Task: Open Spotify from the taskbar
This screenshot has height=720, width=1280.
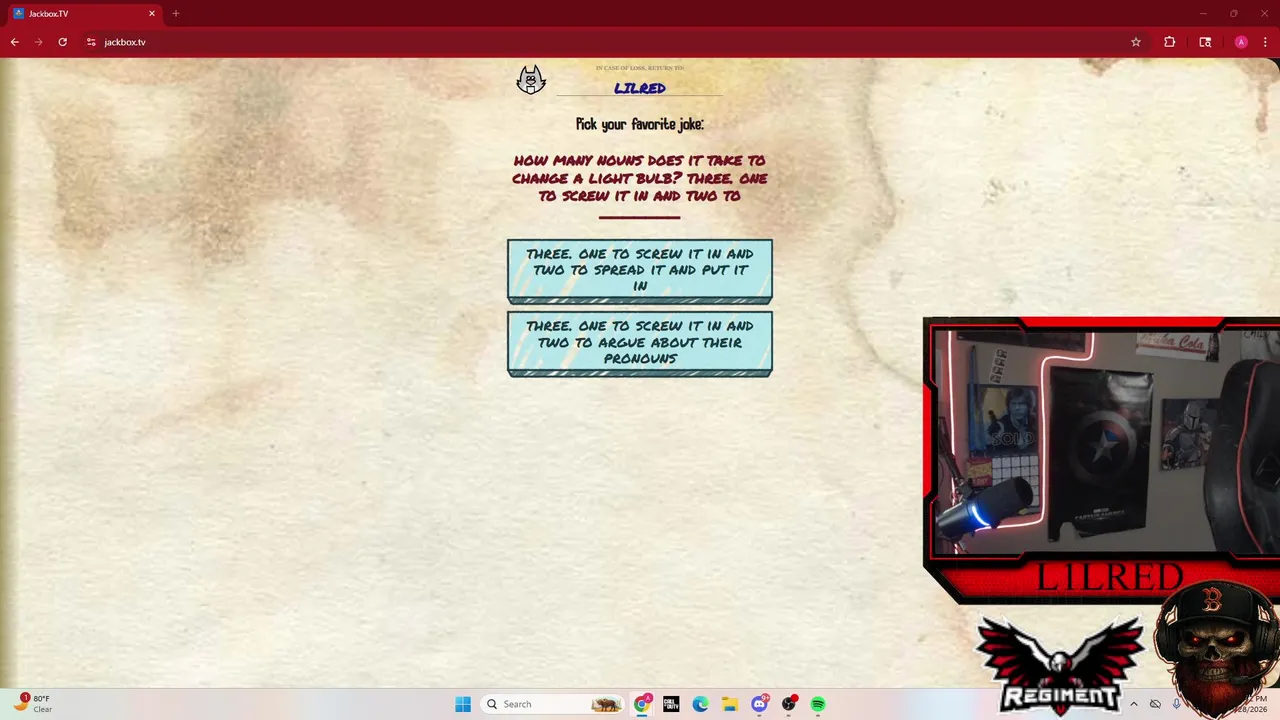Action: point(818,704)
